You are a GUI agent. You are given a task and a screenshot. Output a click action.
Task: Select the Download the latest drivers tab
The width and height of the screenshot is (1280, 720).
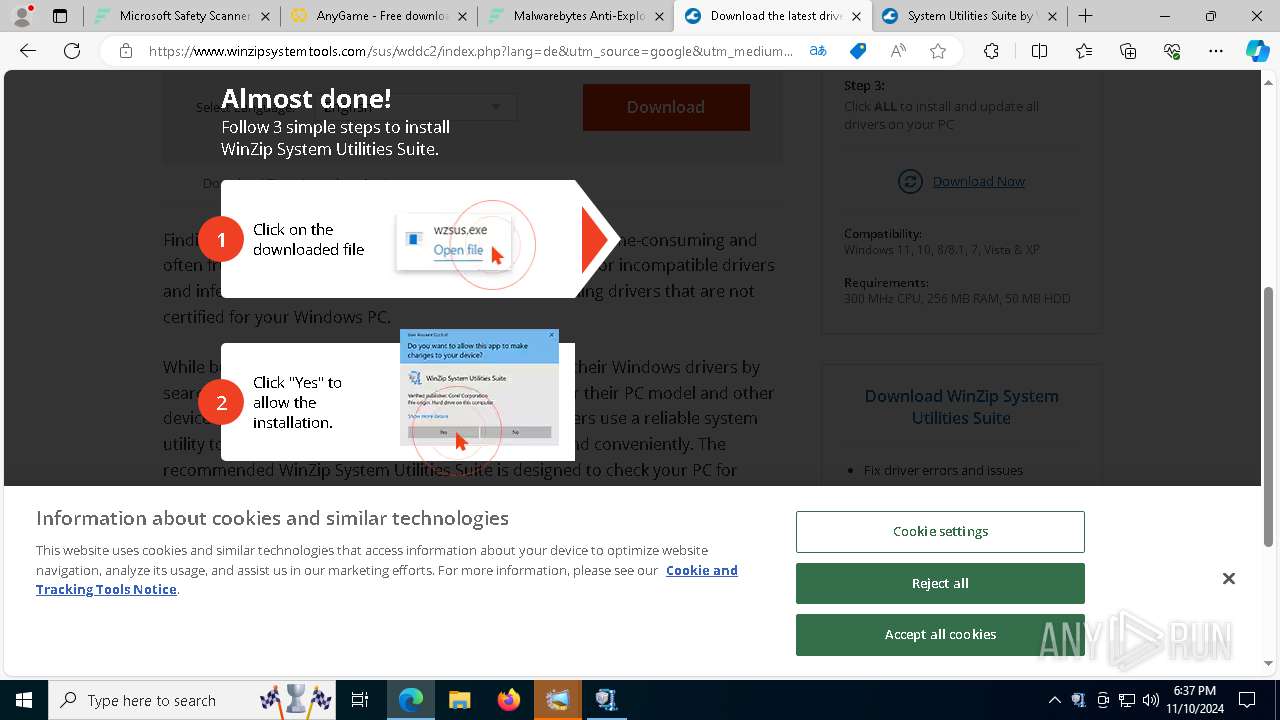773,16
